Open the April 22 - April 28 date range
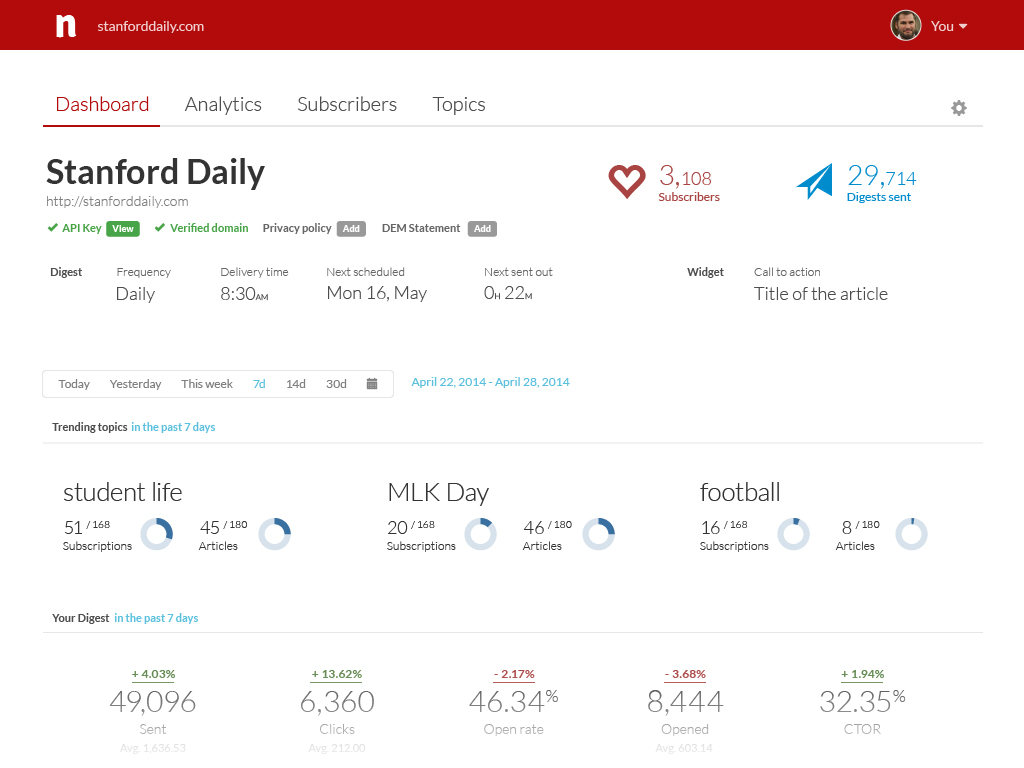 (x=490, y=382)
